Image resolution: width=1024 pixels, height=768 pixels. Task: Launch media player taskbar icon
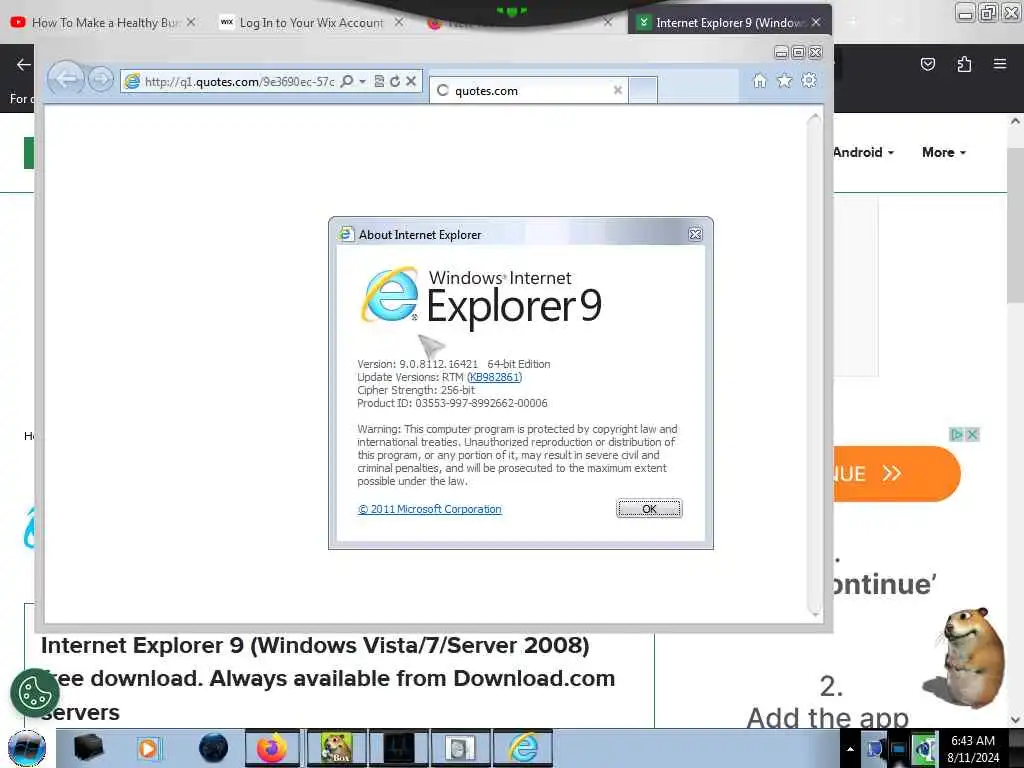(148, 748)
